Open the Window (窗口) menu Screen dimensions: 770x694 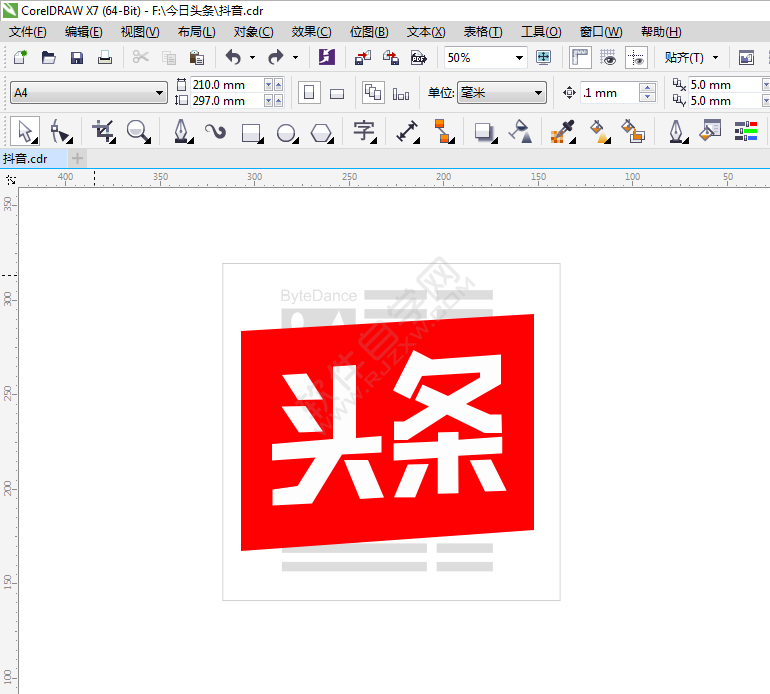pyautogui.click(x=601, y=32)
